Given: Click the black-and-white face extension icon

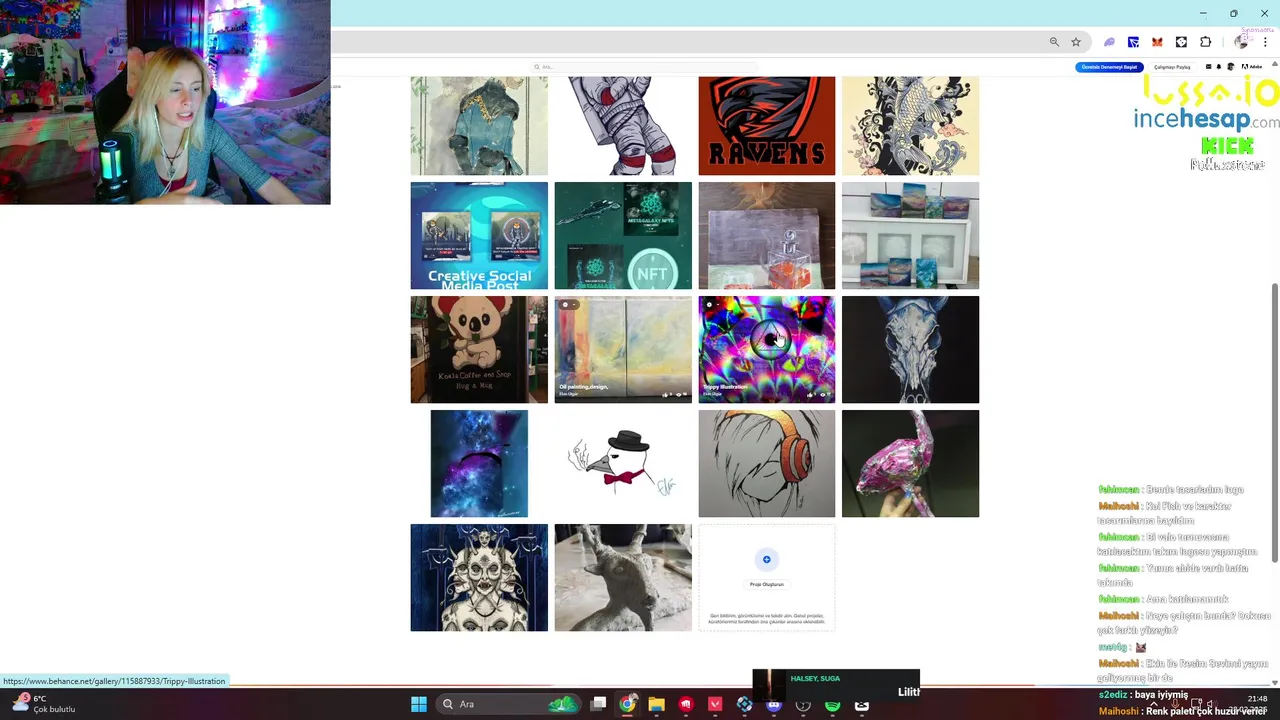Looking at the screenshot, I should pyautogui.click(x=1181, y=42).
